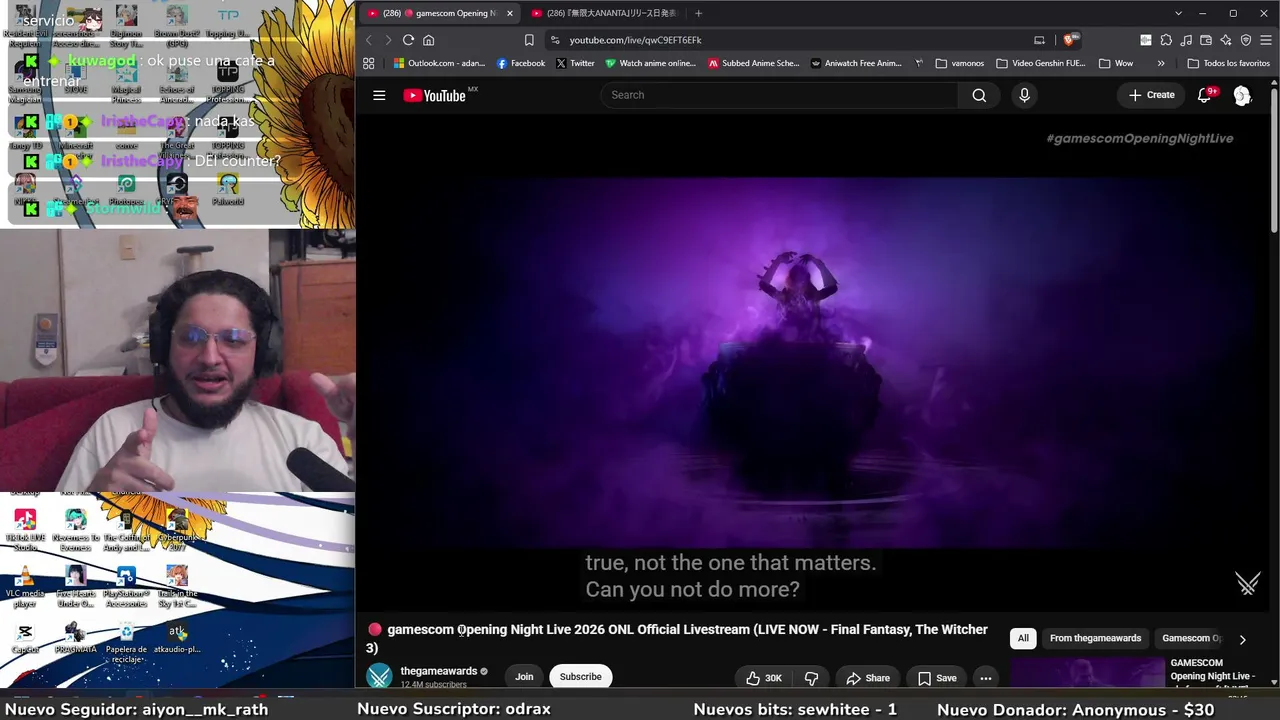Click the #gamescomOpeningNightLive hashtag
This screenshot has height=720, width=1280.
point(1139,138)
